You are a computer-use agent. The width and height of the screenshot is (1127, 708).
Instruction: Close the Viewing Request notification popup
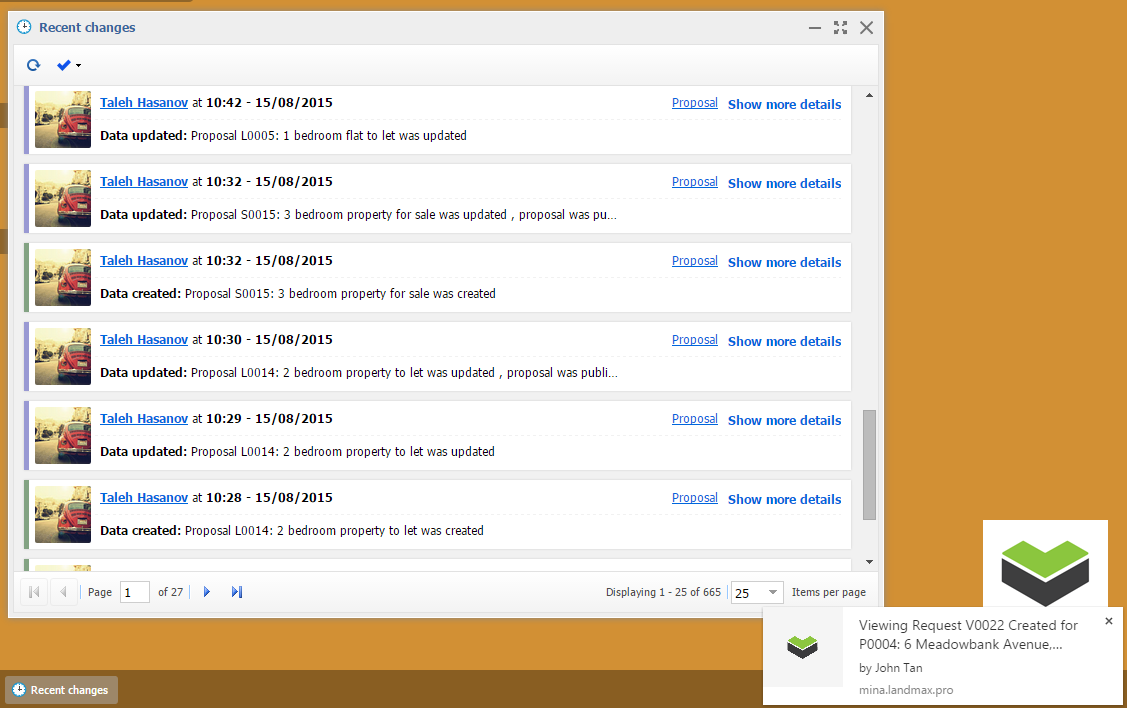(1108, 621)
